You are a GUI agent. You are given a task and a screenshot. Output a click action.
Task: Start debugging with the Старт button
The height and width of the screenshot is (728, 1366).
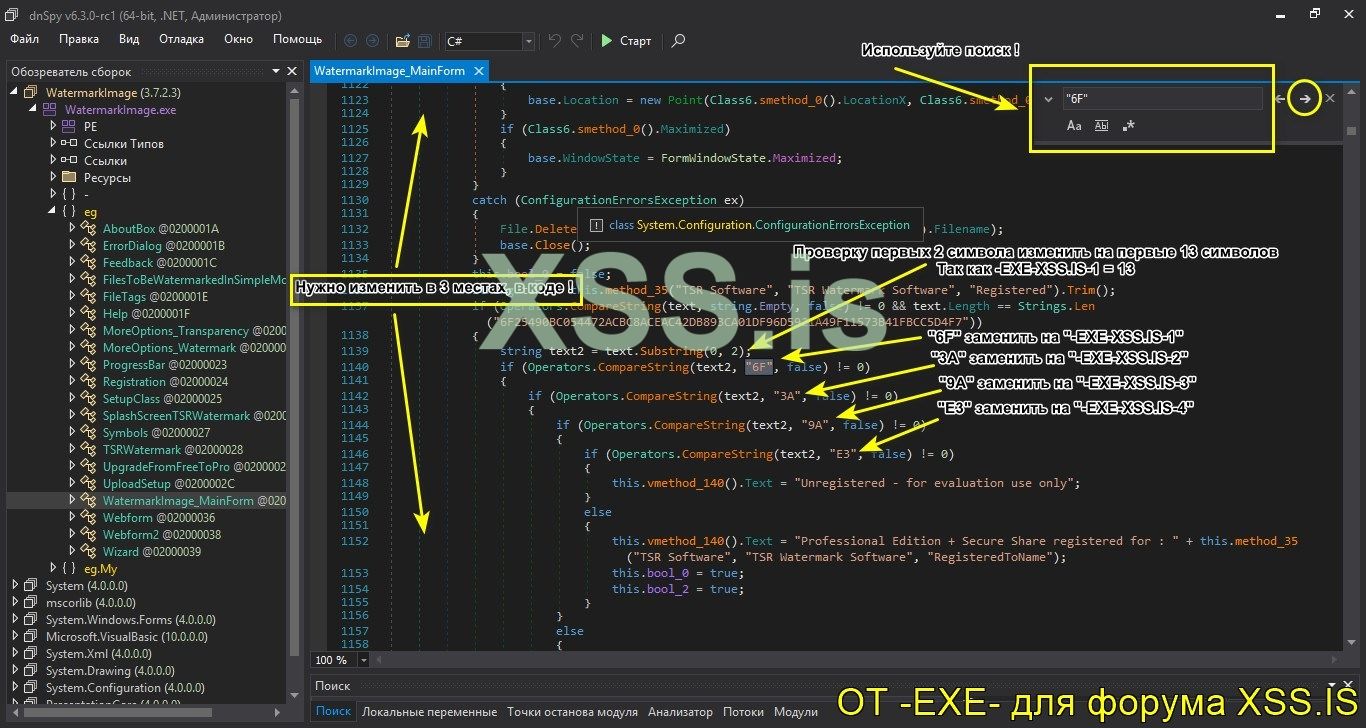626,41
